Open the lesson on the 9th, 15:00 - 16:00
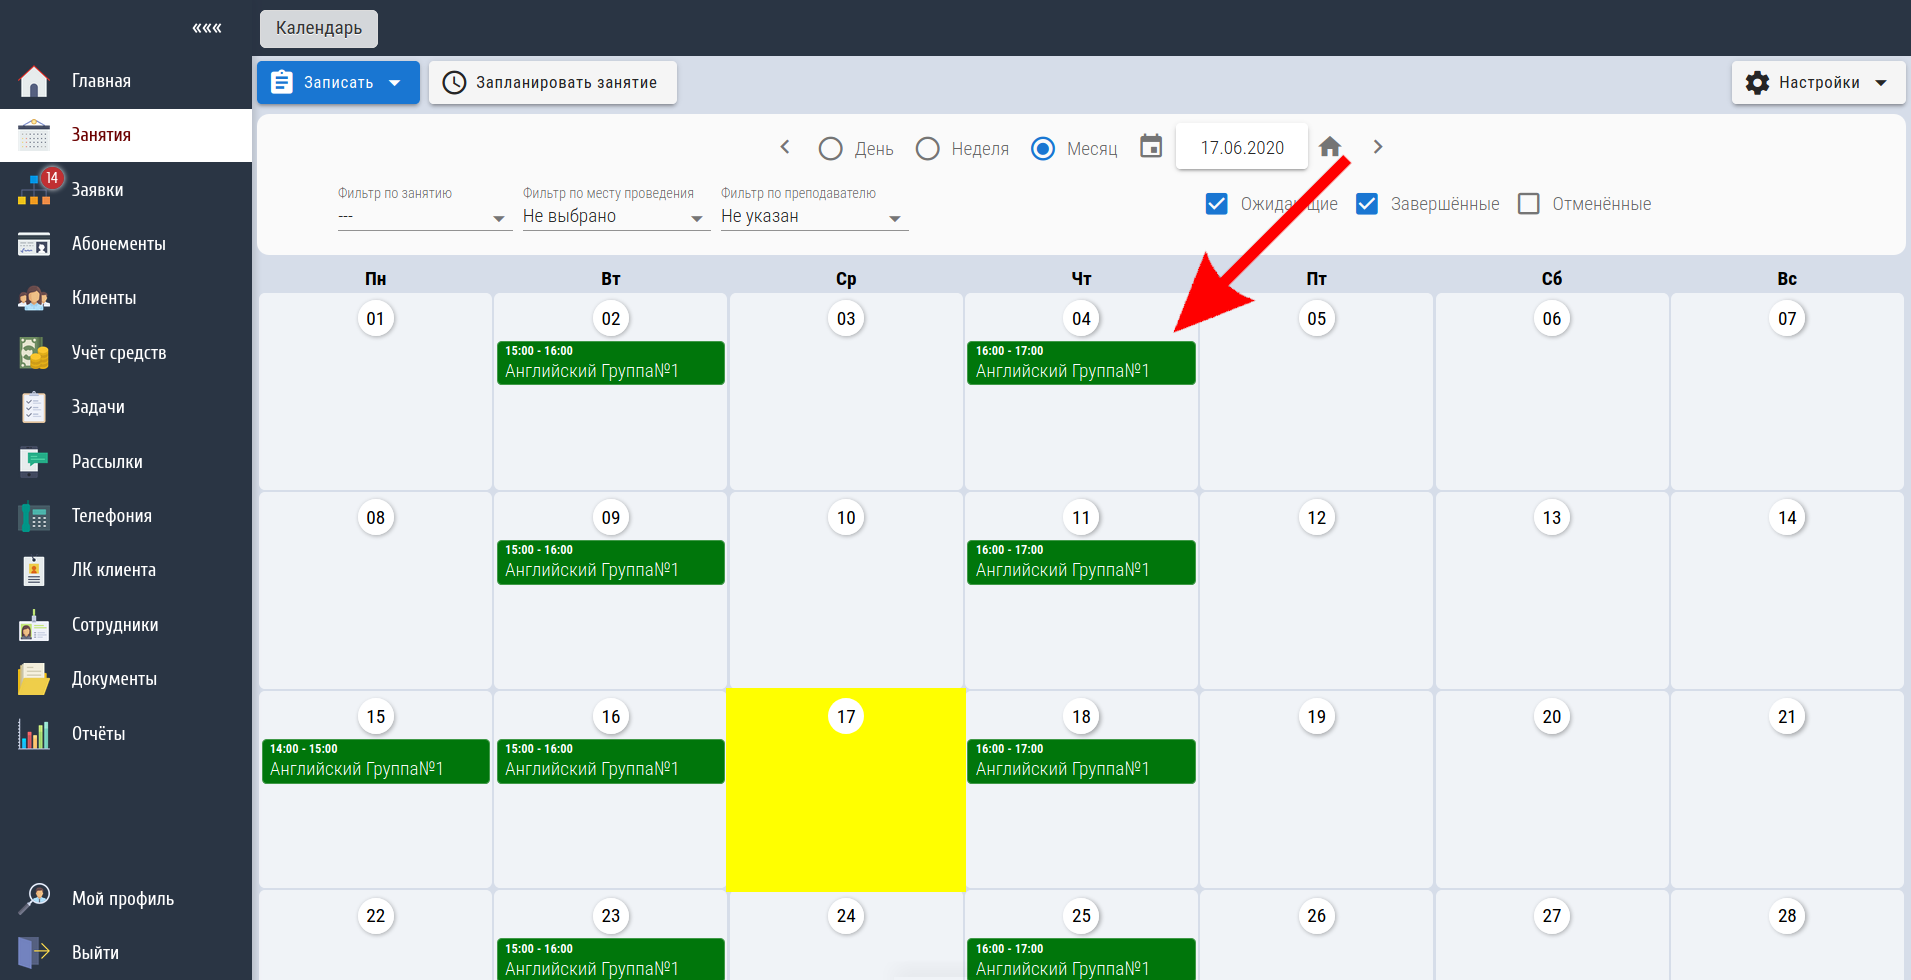This screenshot has height=980, width=1911. (611, 562)
